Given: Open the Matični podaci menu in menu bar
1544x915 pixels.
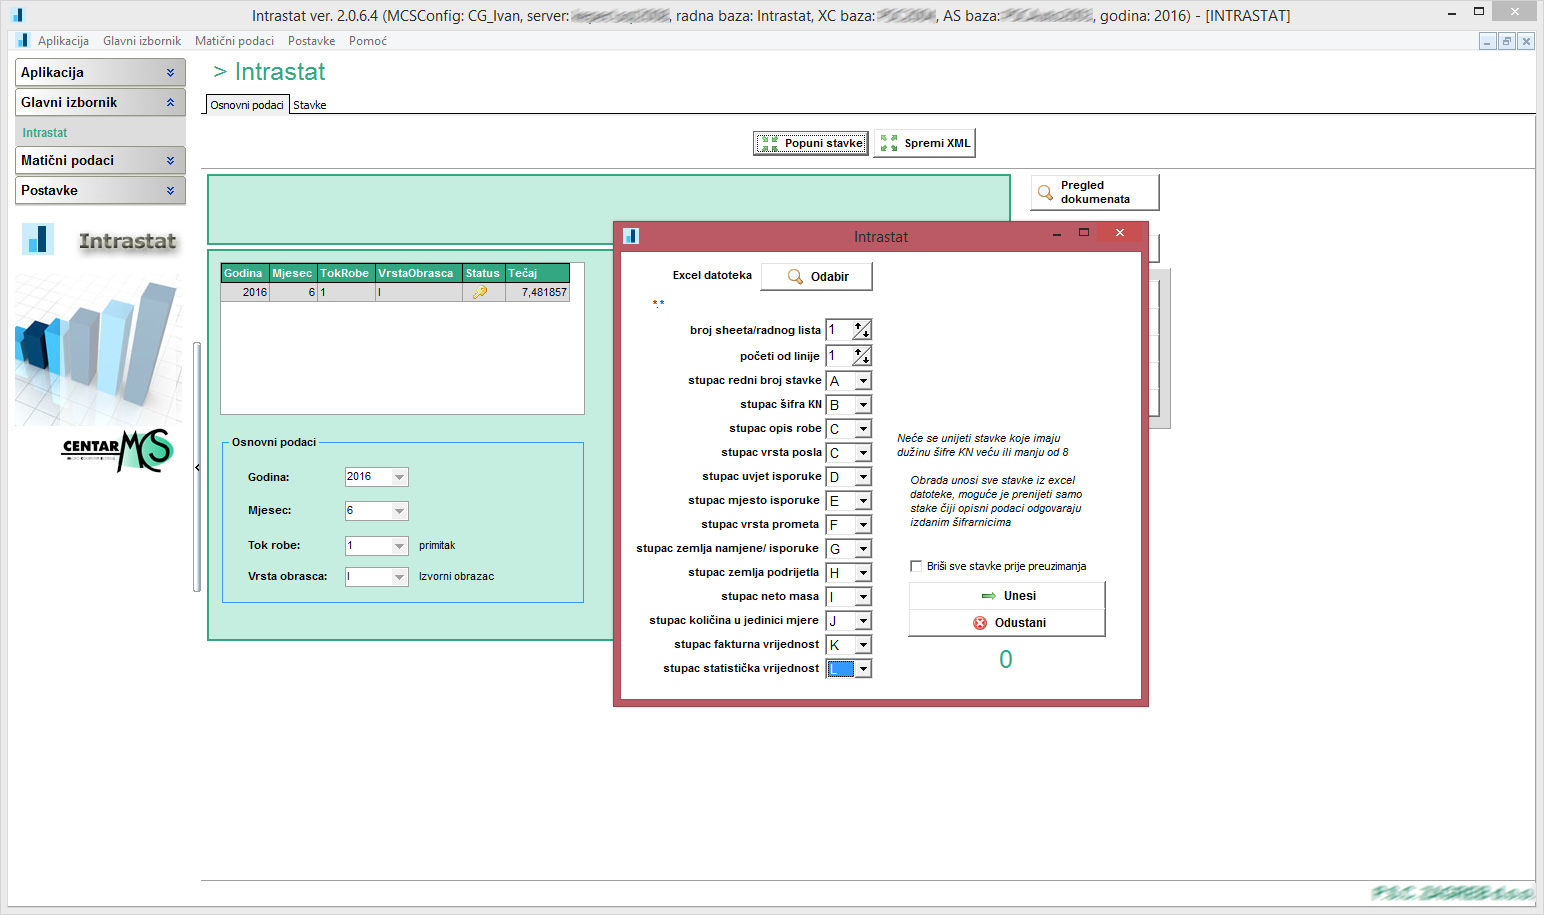Looking at the screenshot, I should [x=234, y=41].
